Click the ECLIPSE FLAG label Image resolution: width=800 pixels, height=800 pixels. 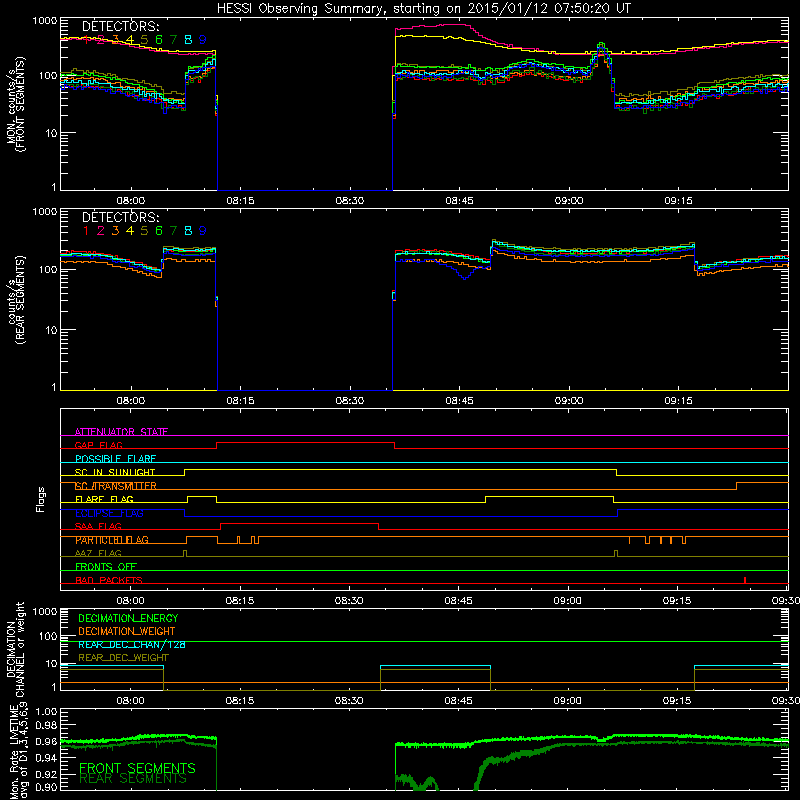point(109,513)
